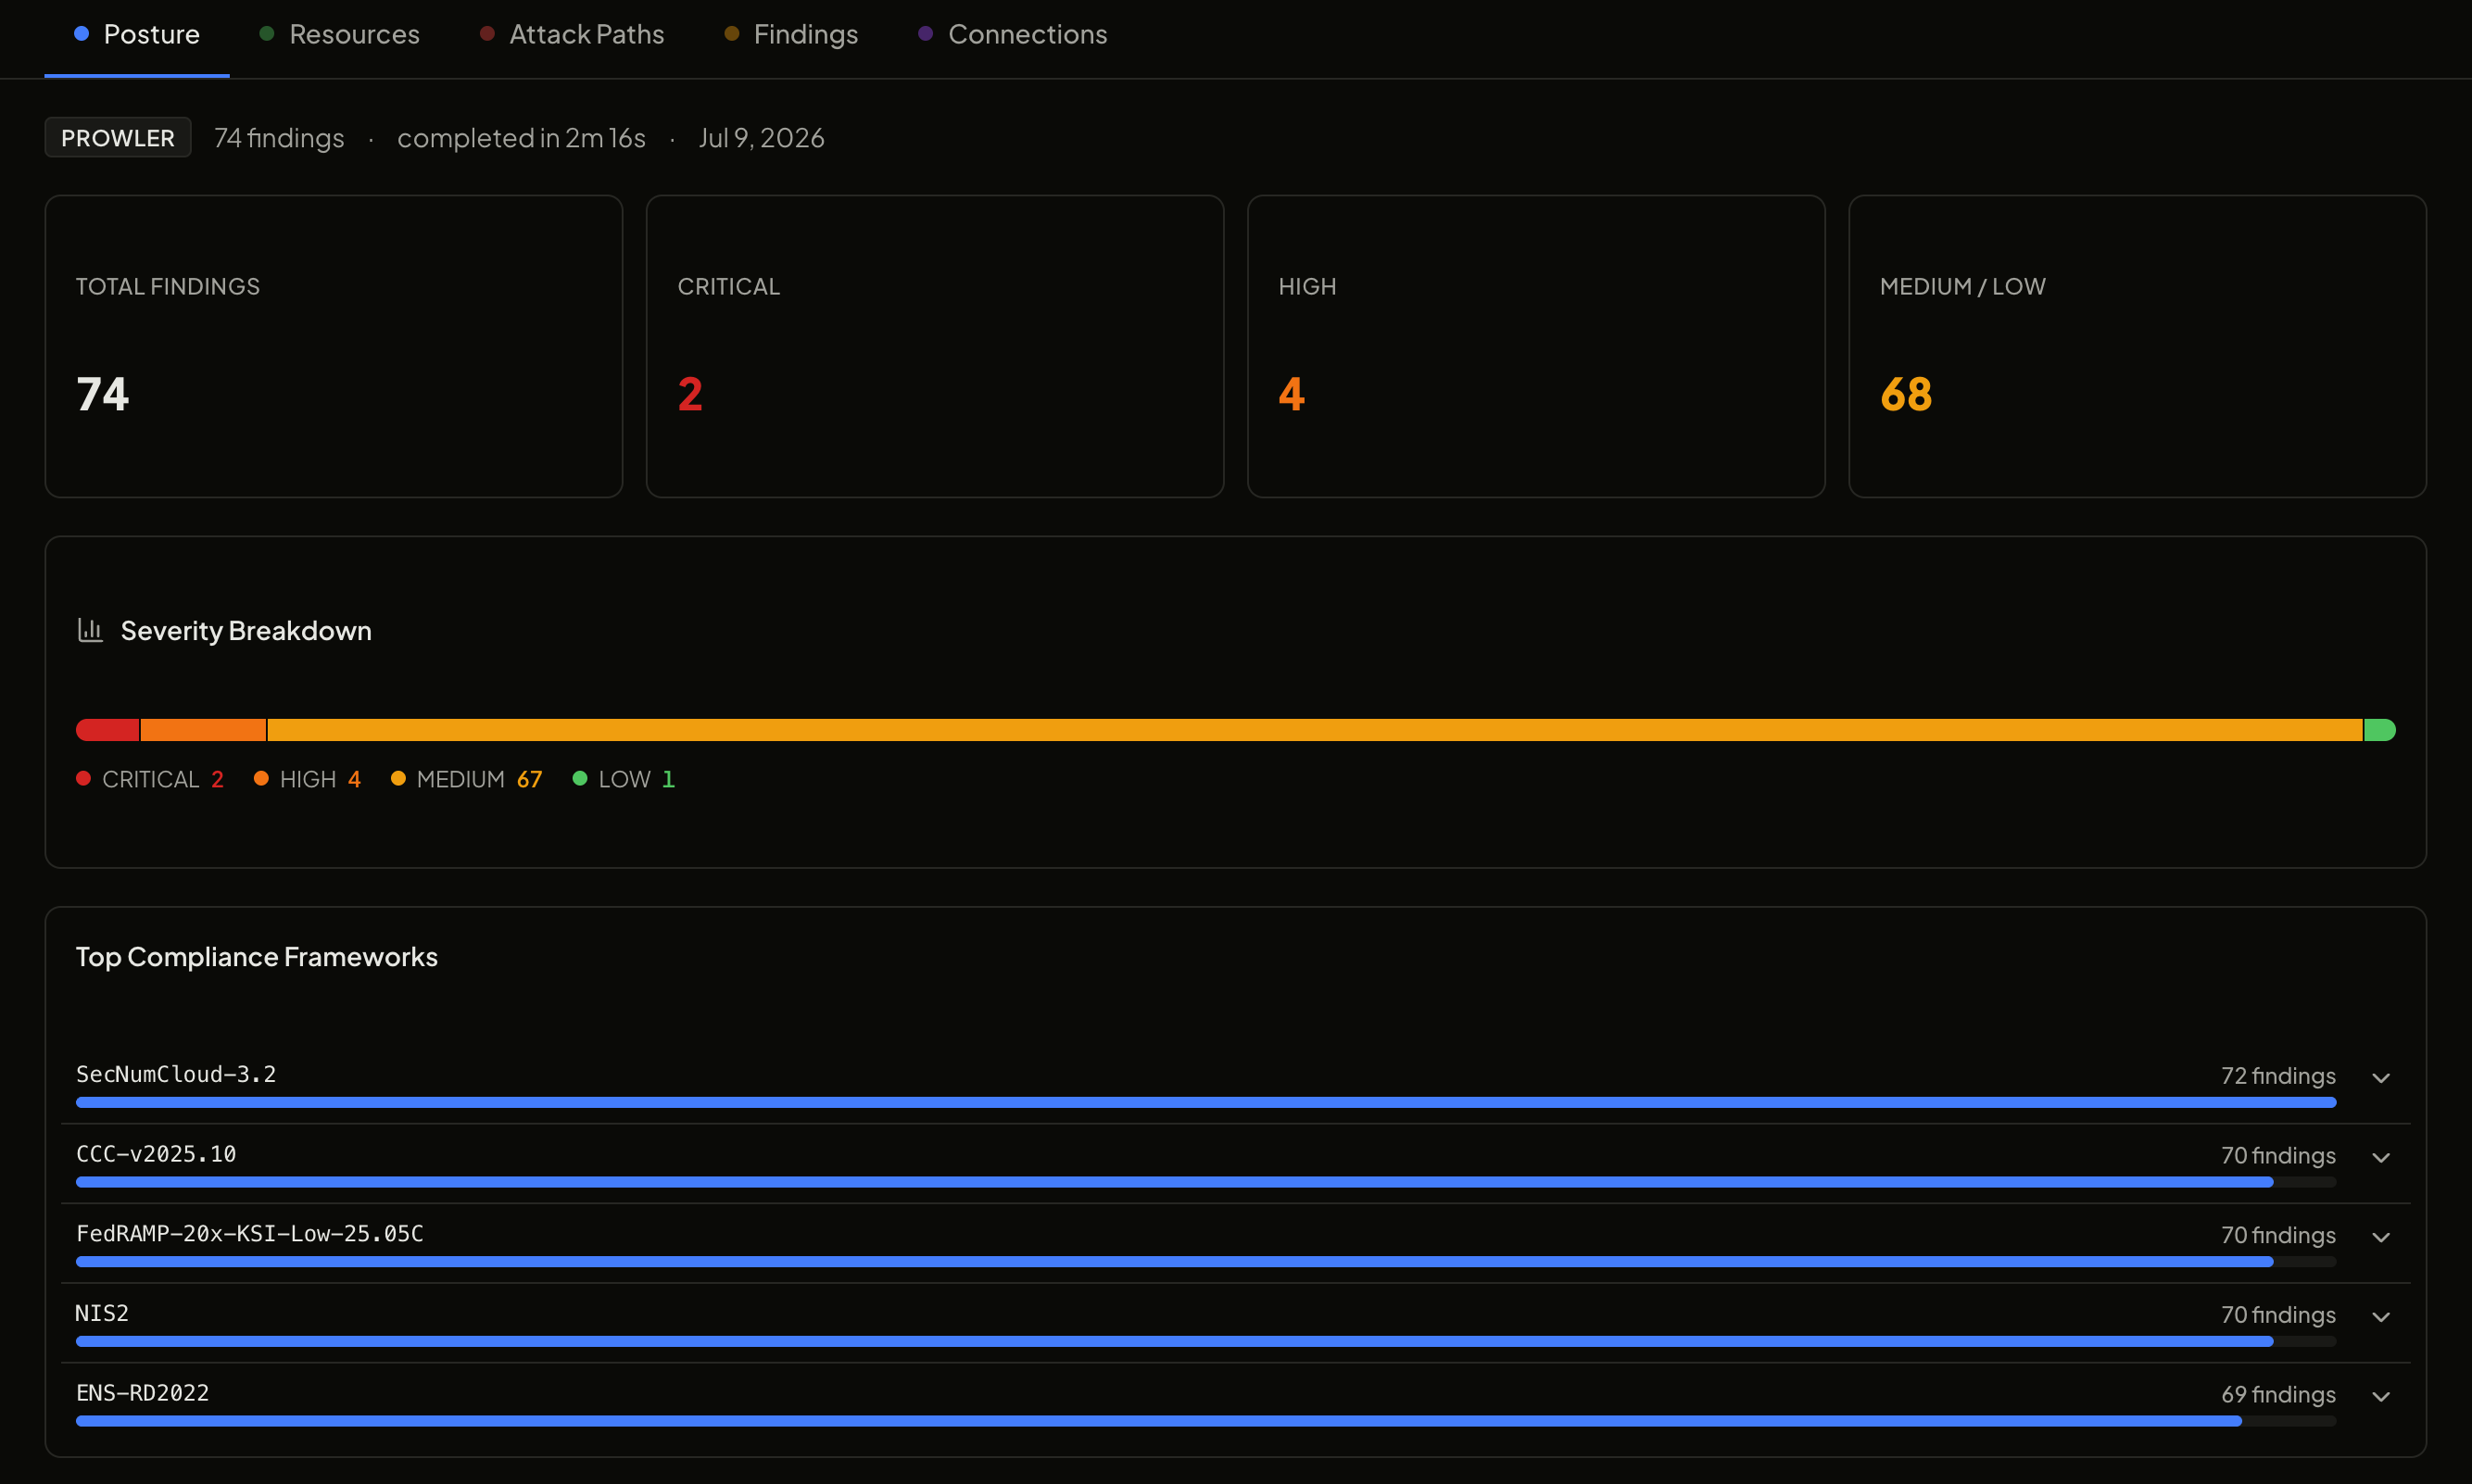Click the 70 findings count for CCC-v2025.10
Viewport: 2472px width, 1484px height.
2278,1156
